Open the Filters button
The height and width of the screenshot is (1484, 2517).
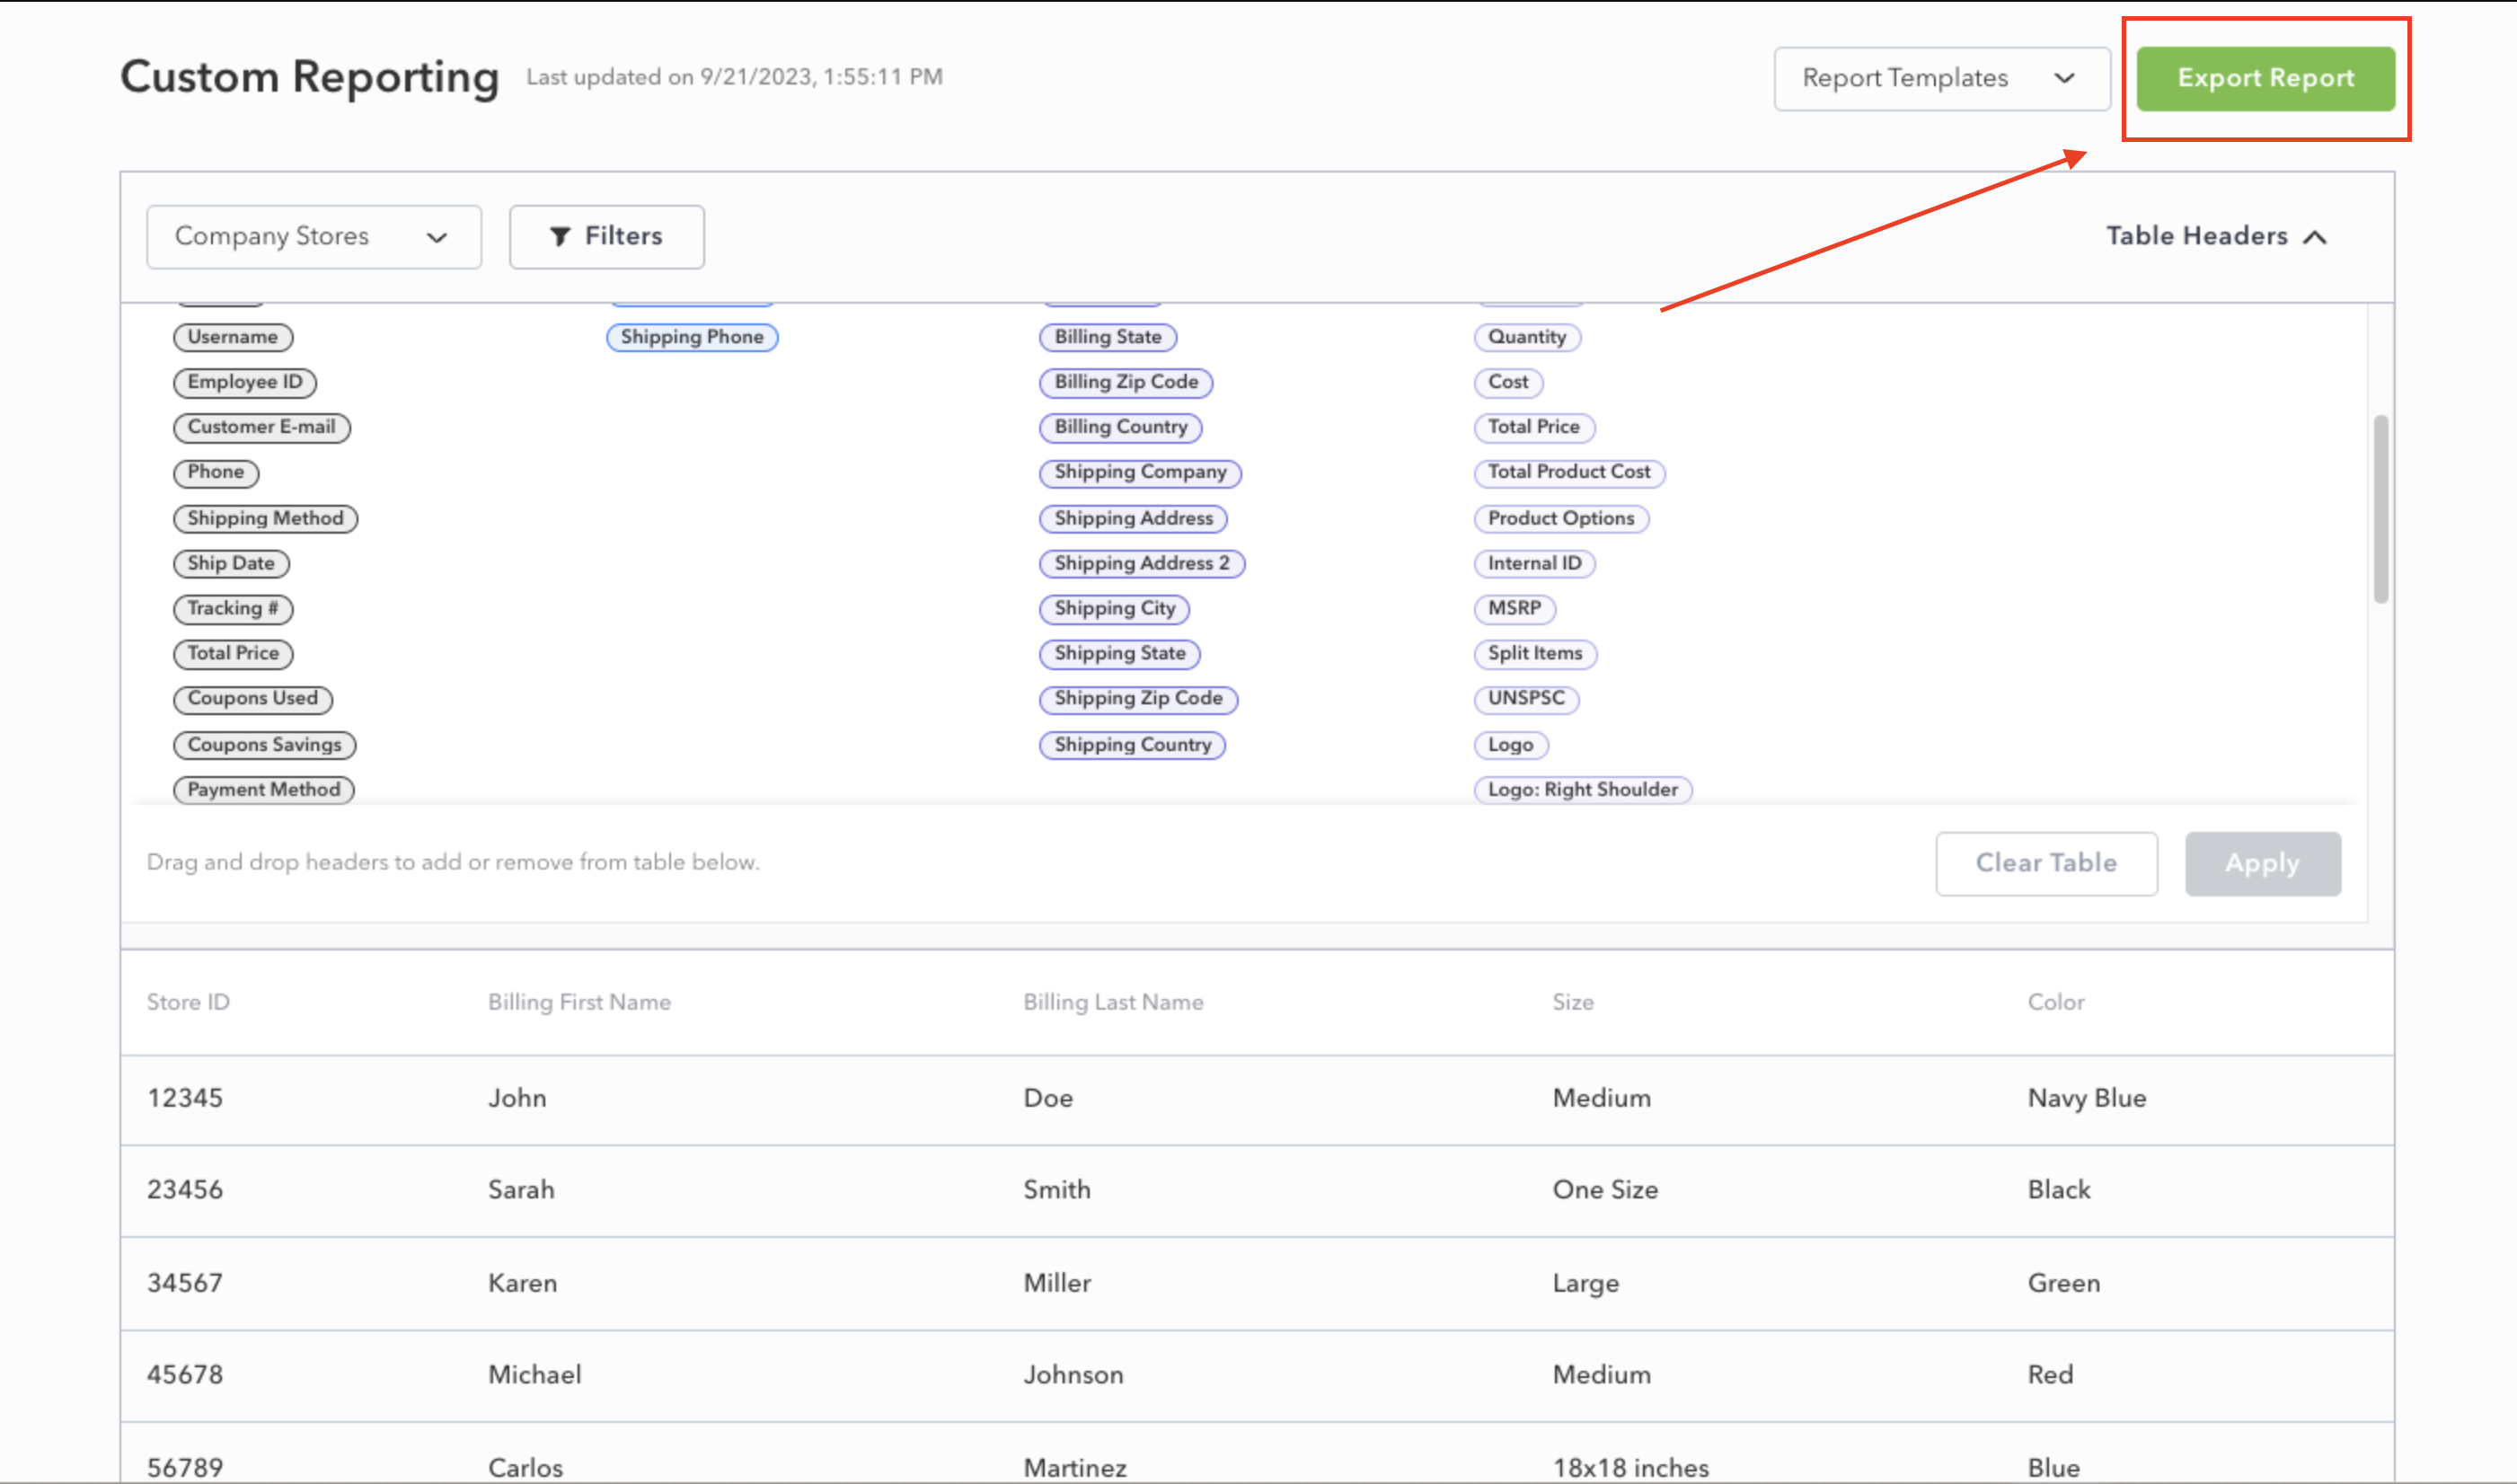point(606,237)
